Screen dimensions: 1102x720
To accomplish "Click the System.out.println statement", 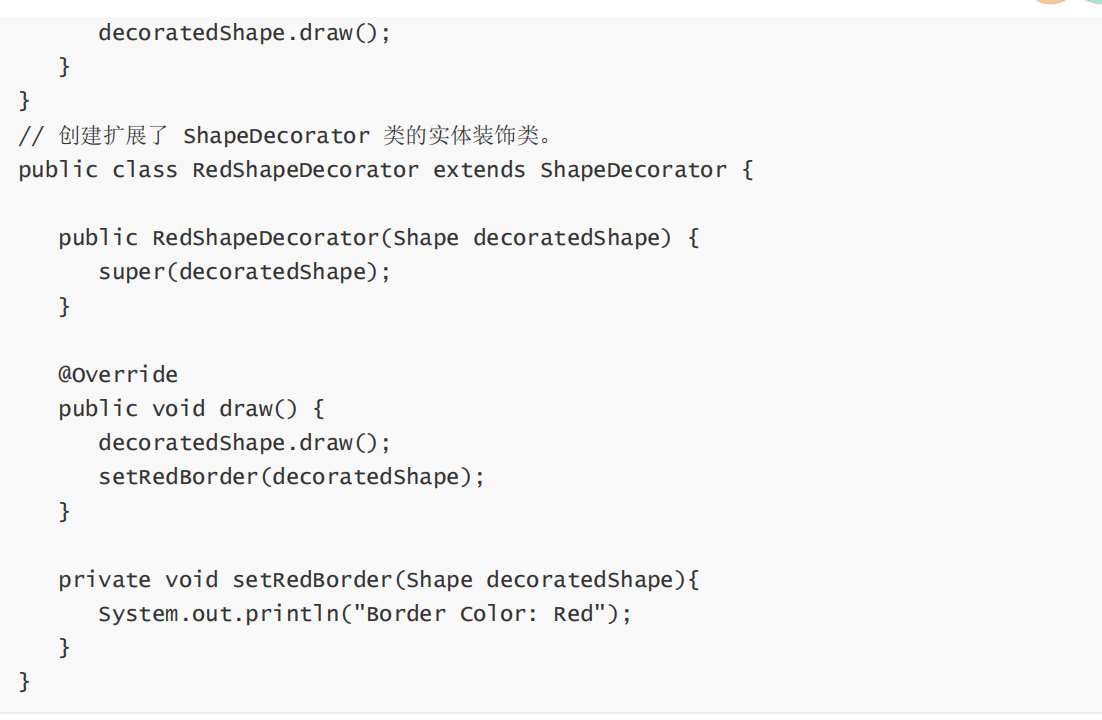I will pyautogui.click(x=365, y=614).
